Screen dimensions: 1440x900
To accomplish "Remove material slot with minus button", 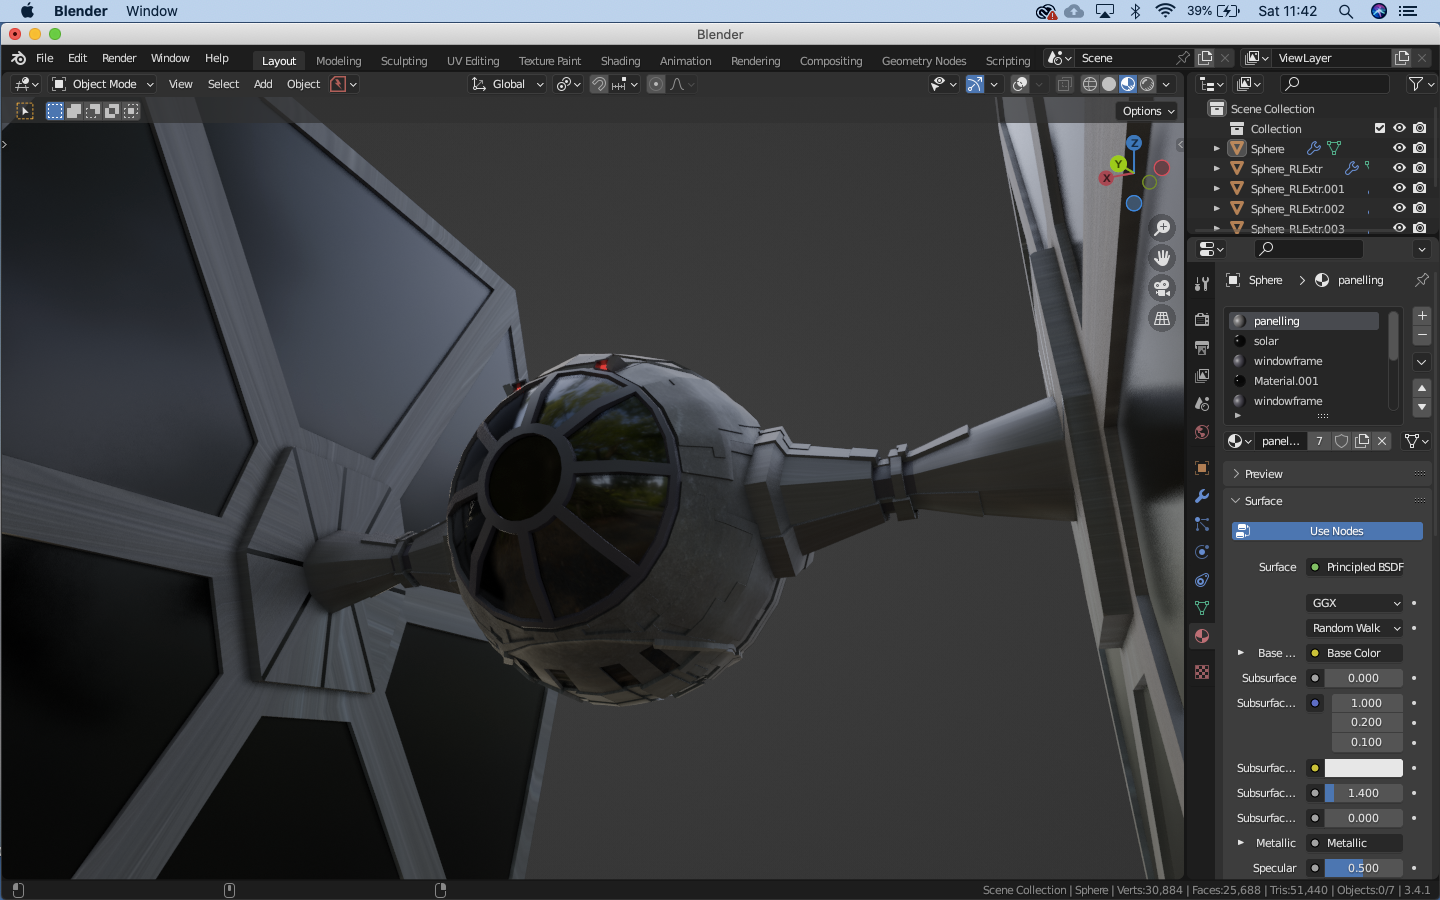I will [x=1422, y=335].
